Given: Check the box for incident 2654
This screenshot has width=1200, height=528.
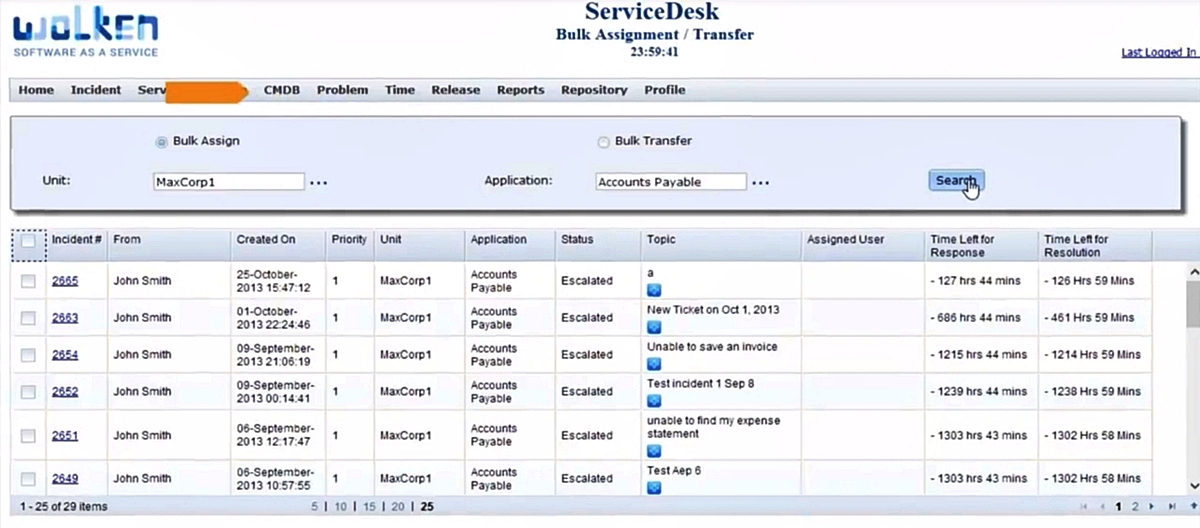Looking at the screenshot, I should pyautogui.click(x=28, y=355).
